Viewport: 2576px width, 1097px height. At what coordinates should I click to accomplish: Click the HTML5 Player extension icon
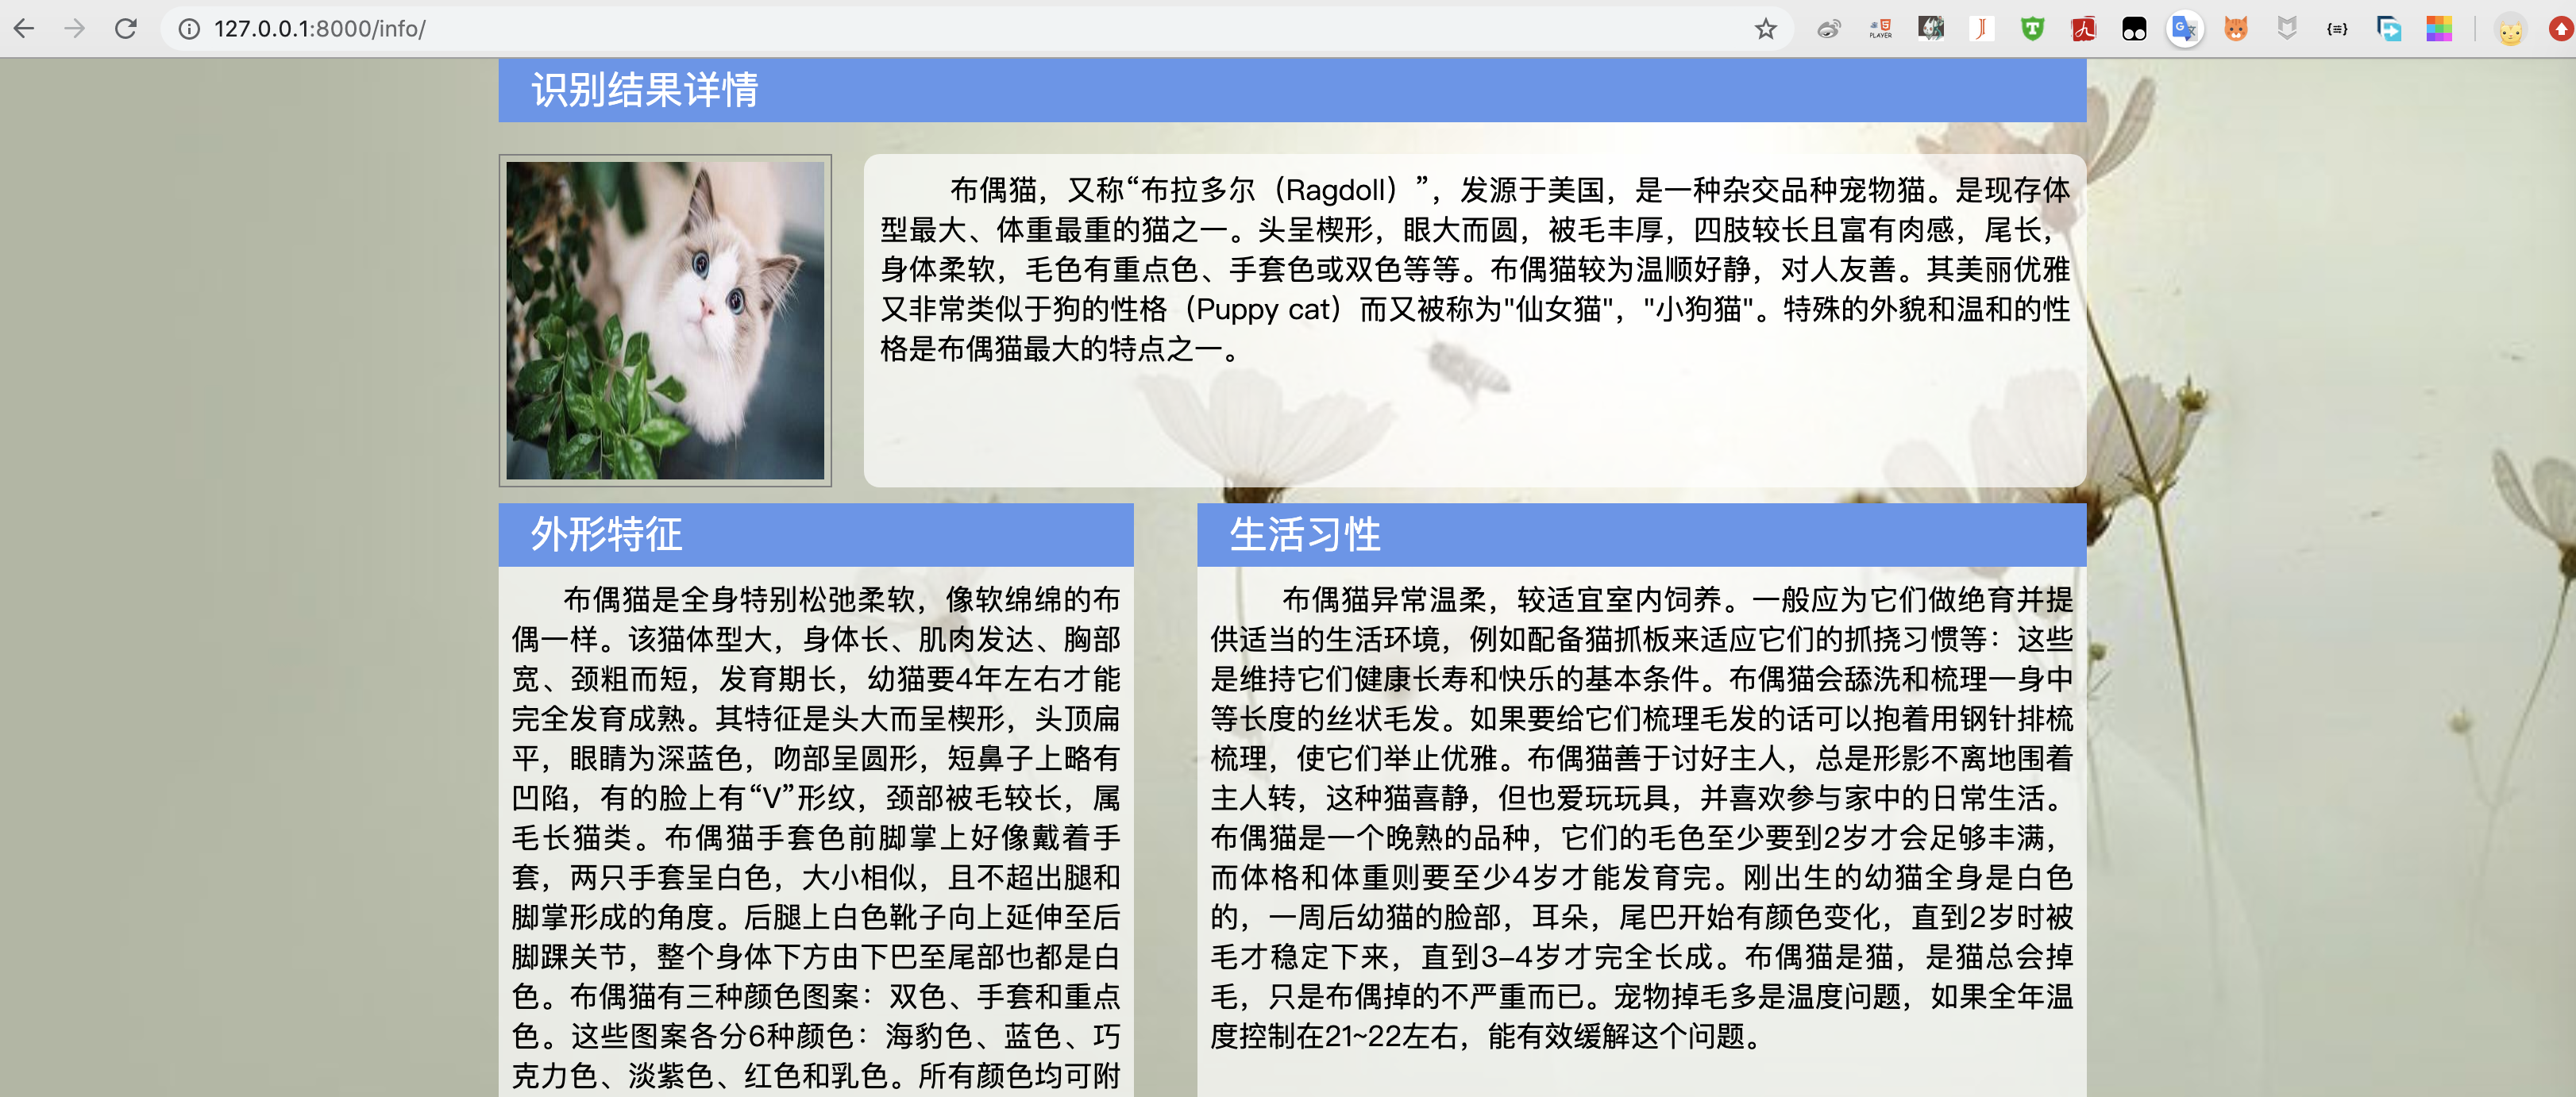[x=1880, y=29]
